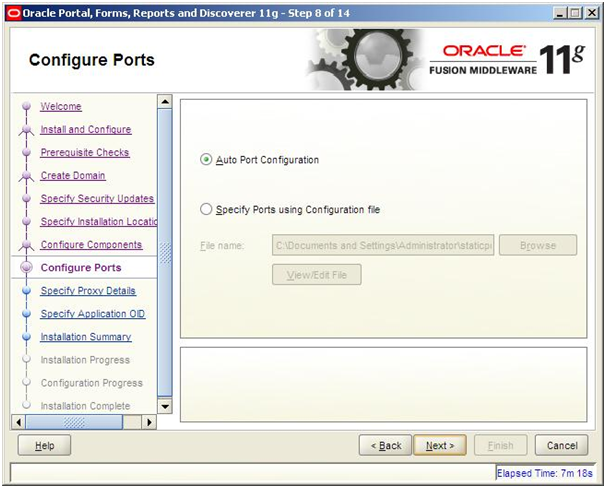Go to the Create Domain step
The image size is (606, 488).
click(72, 176)
